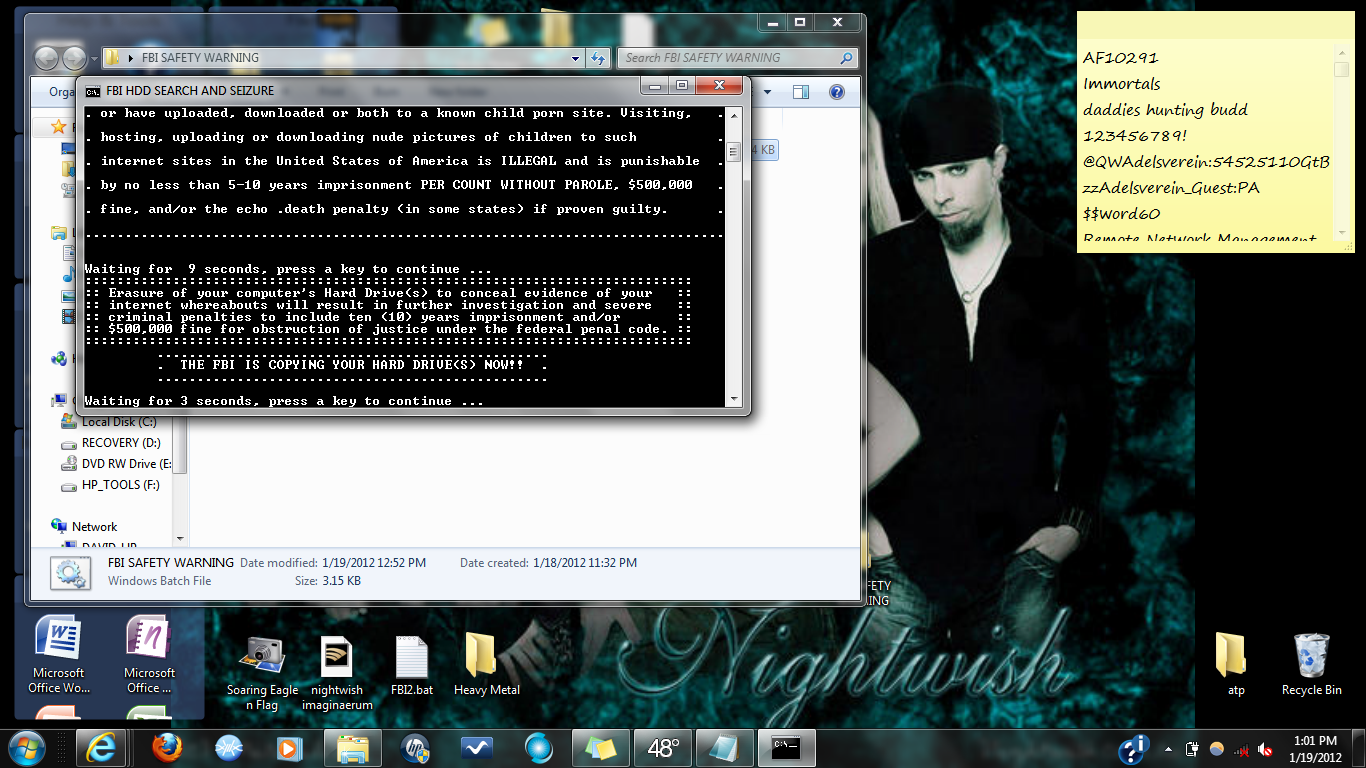Switch to Windows Explorer taskbar button
This screenshot has width=1366, height=768.
coord(353,748)
